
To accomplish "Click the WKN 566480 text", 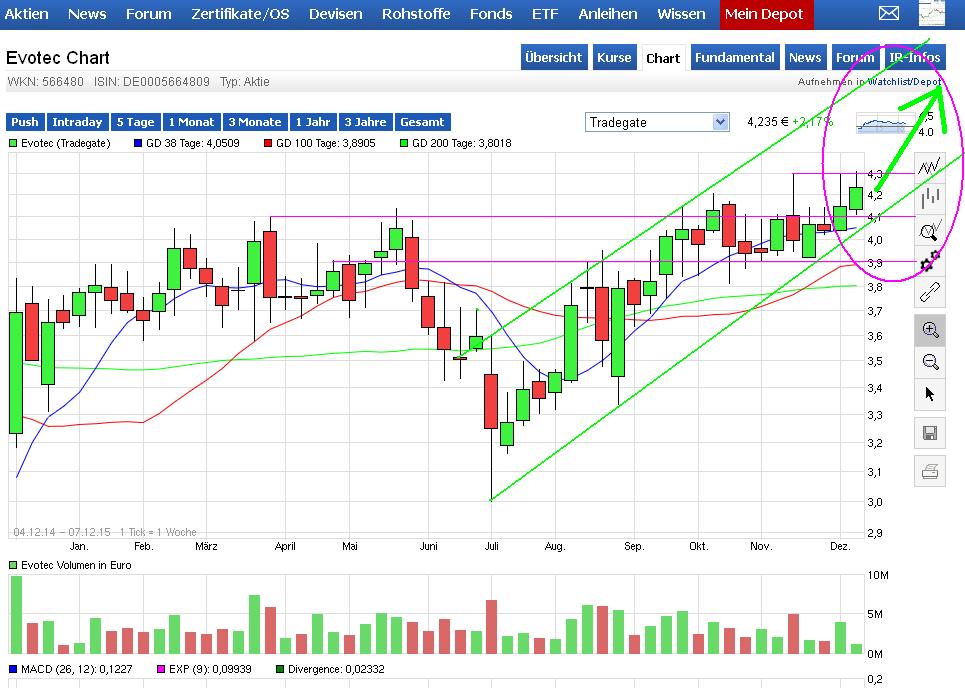I will click(x=45, y=82).
